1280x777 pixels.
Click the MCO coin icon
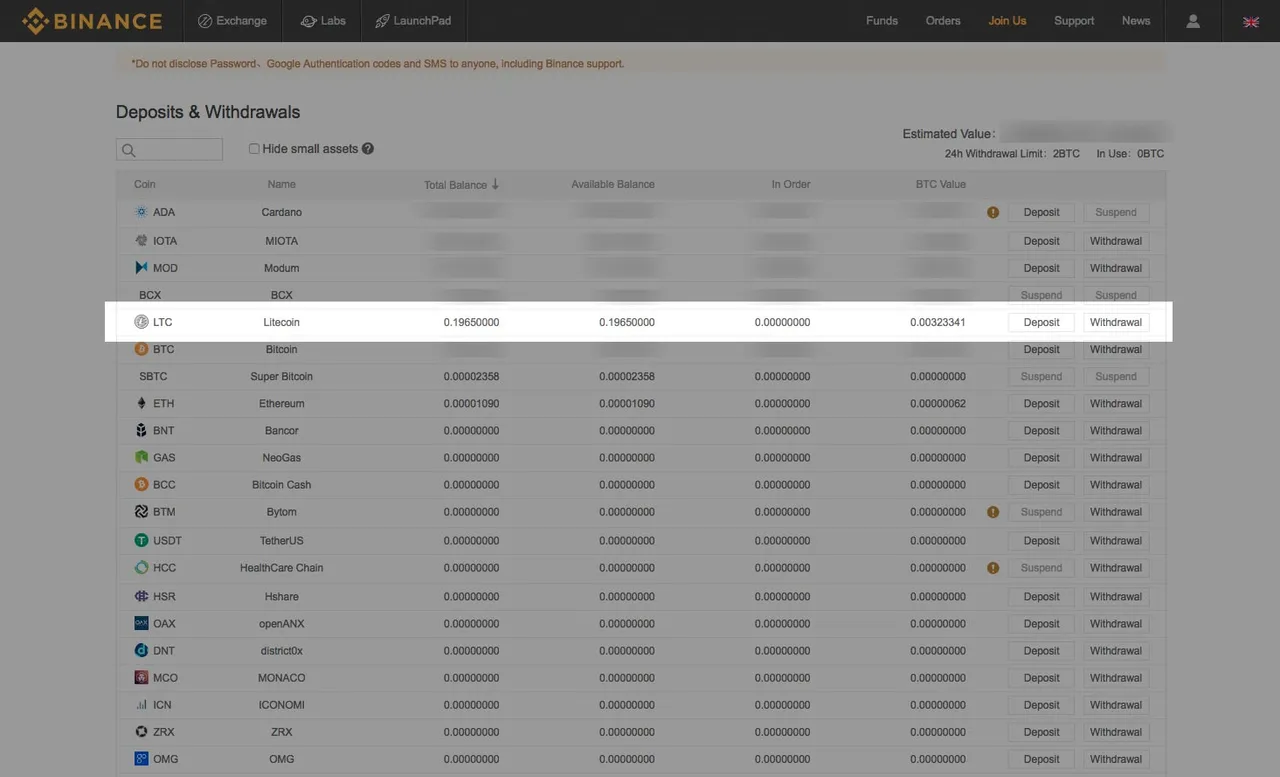pyautogui.click(x=141, y=677)
